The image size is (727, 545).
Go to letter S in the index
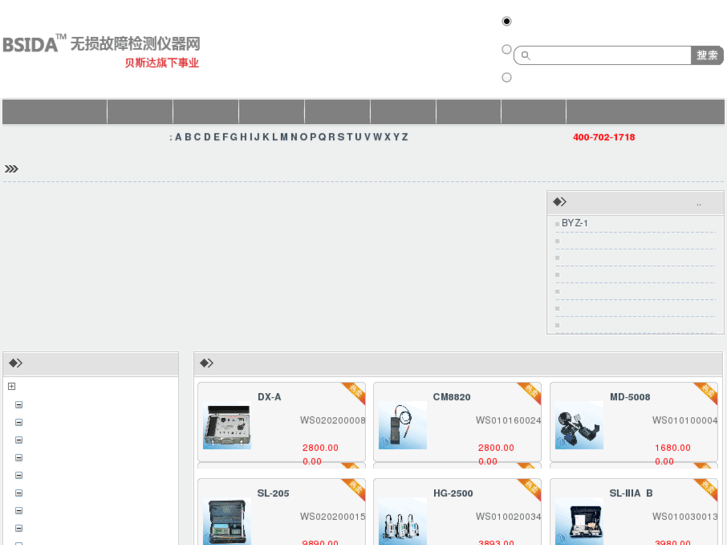[341, 137]
